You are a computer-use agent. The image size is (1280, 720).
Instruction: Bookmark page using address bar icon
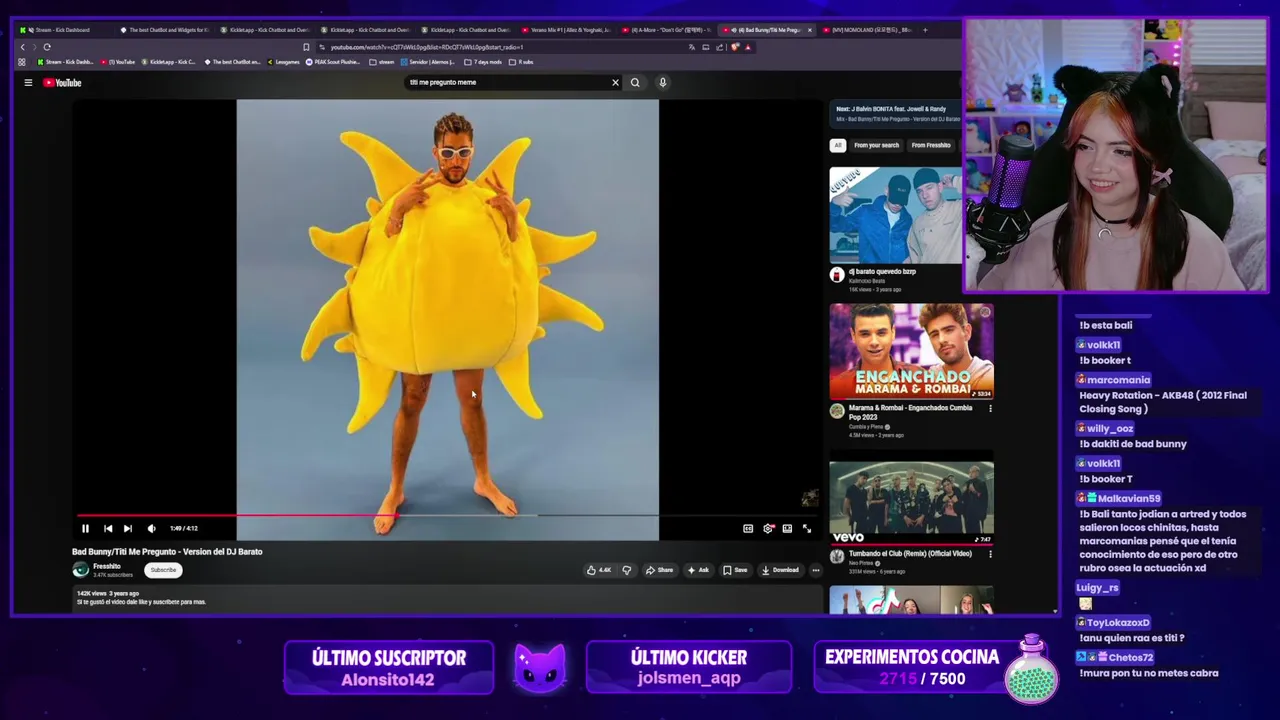pos(306,47)
